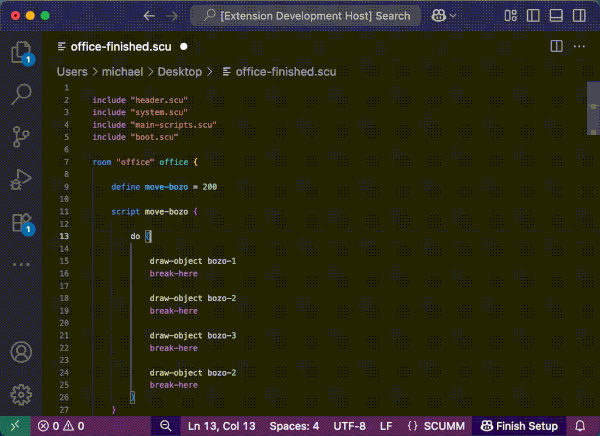
Task: Open the Source Control view
Action: (x=21, y=137)
